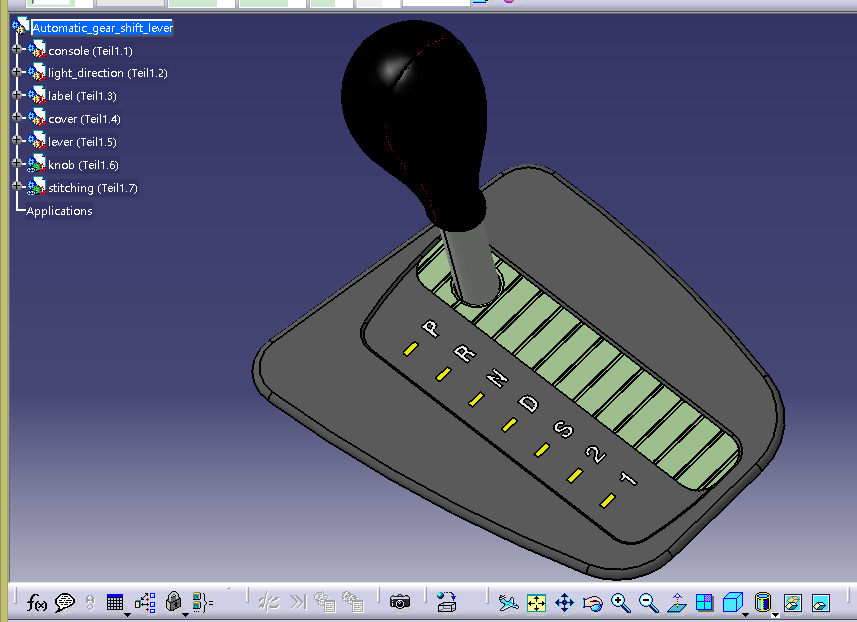Click the Manipulation icon with blue arrow

(x=447, y=602)
